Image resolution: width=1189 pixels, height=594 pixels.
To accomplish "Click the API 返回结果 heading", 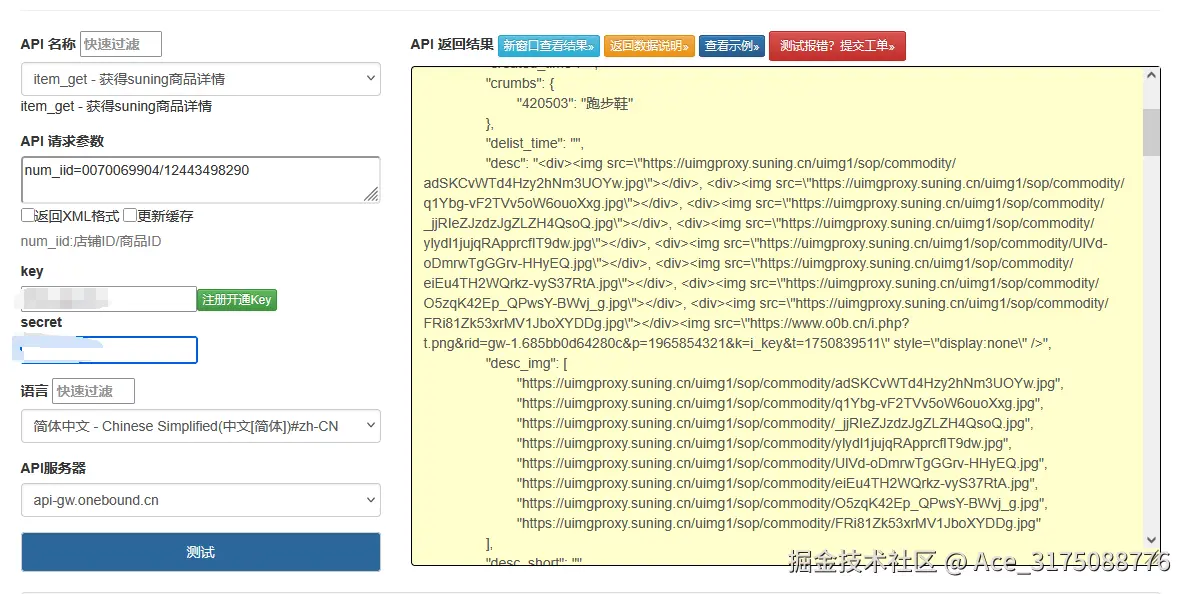I will click(452, 44).
